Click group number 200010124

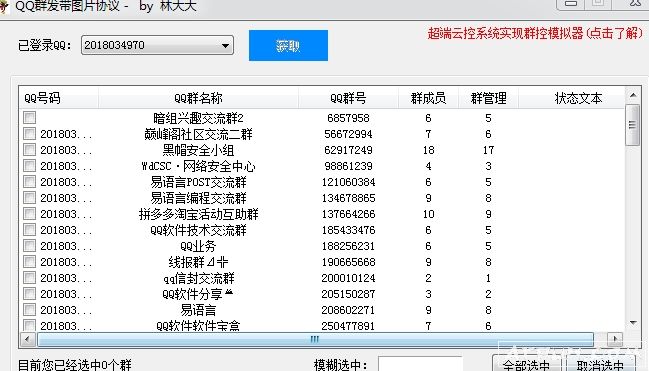(x=348, y=278)
